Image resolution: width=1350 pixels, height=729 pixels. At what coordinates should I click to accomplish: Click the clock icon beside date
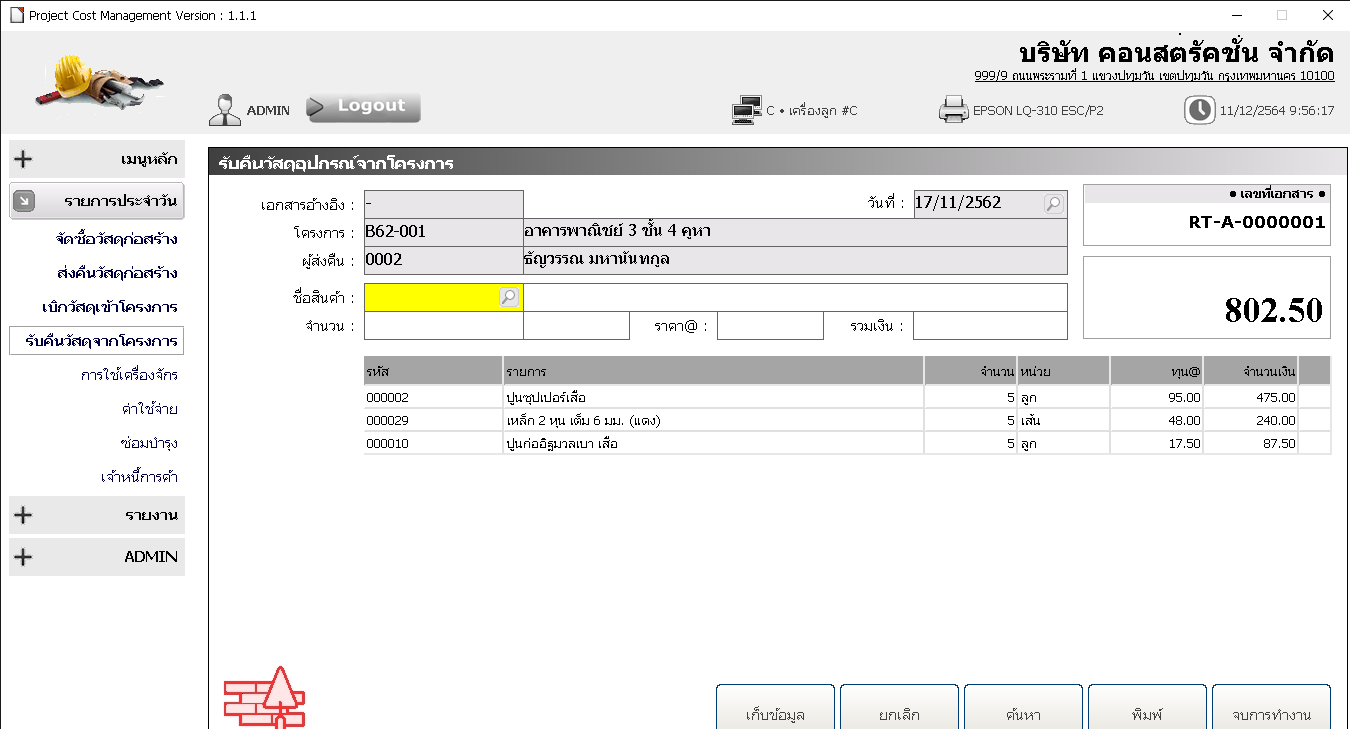pyautogui.click(x=1199, y=110)
